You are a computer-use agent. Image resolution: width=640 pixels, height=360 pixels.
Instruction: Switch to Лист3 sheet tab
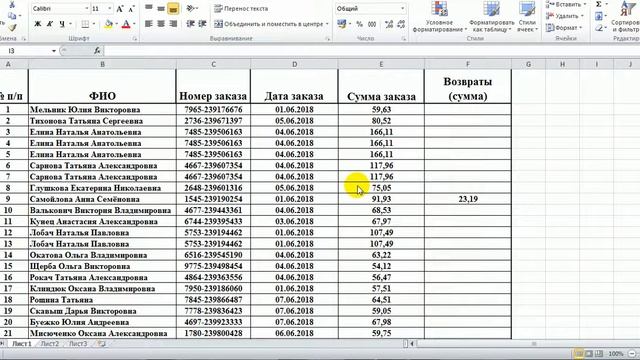[78, 344]
